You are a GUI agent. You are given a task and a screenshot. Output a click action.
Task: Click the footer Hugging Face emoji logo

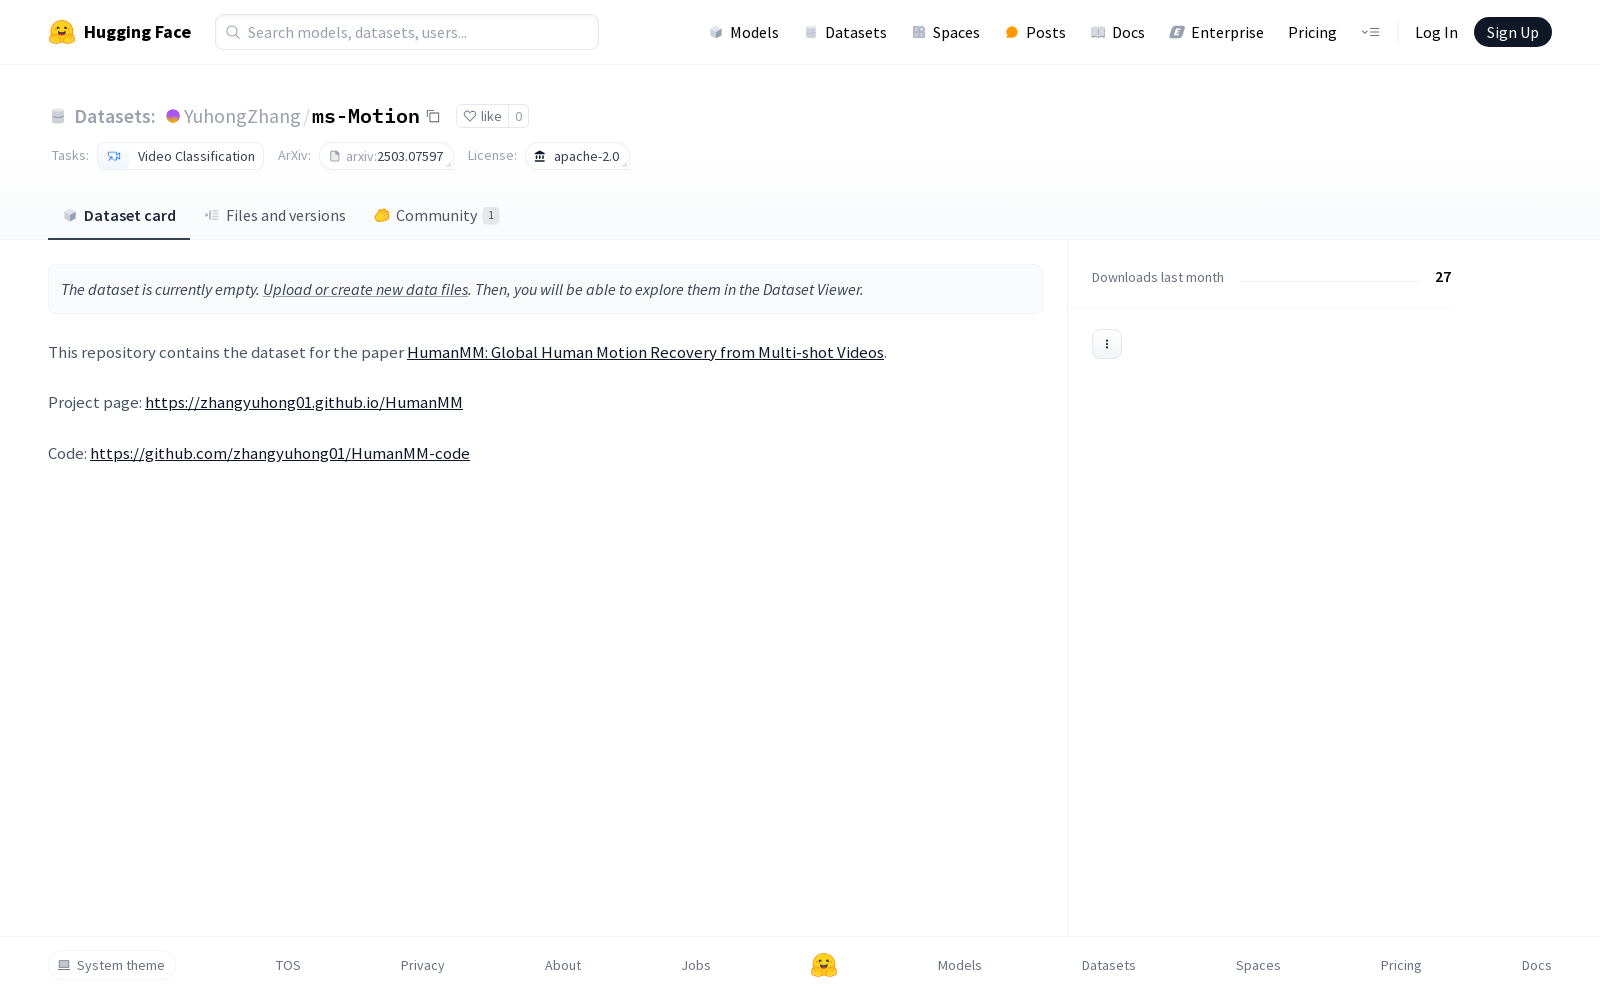tap(824, 965)
